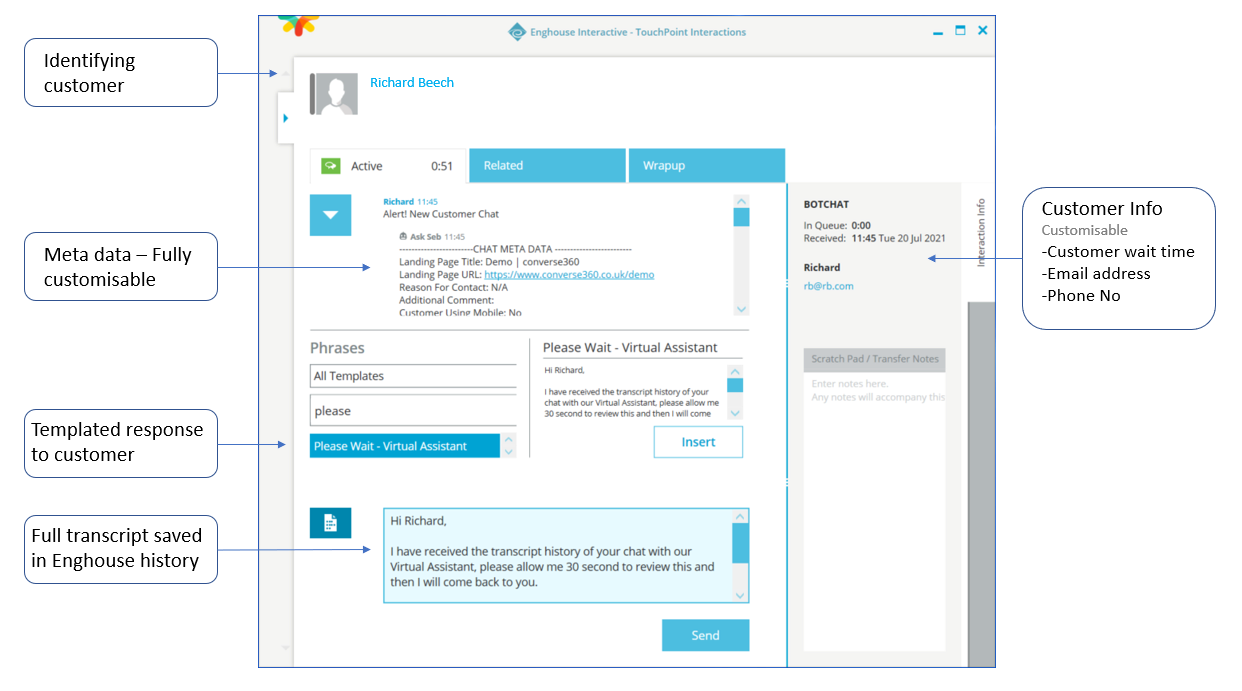Click 'Alert! New Customer Chat' message

[441, 214]
